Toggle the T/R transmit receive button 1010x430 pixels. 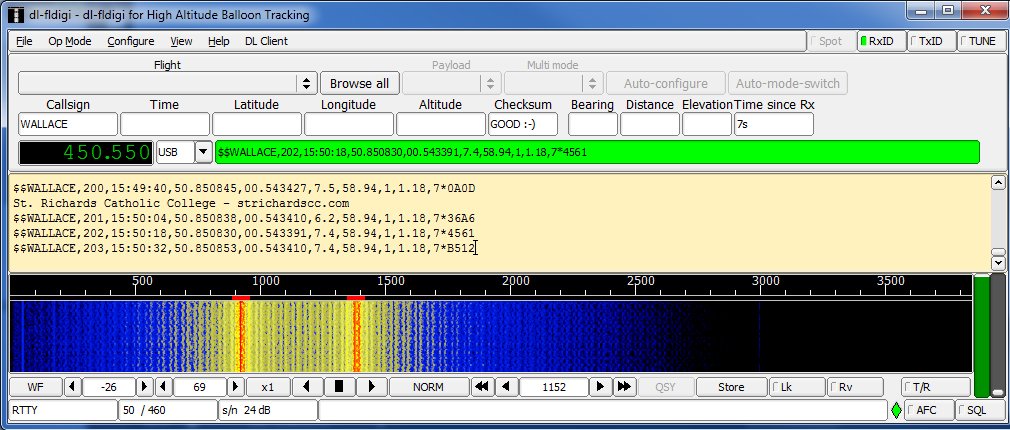935,387
